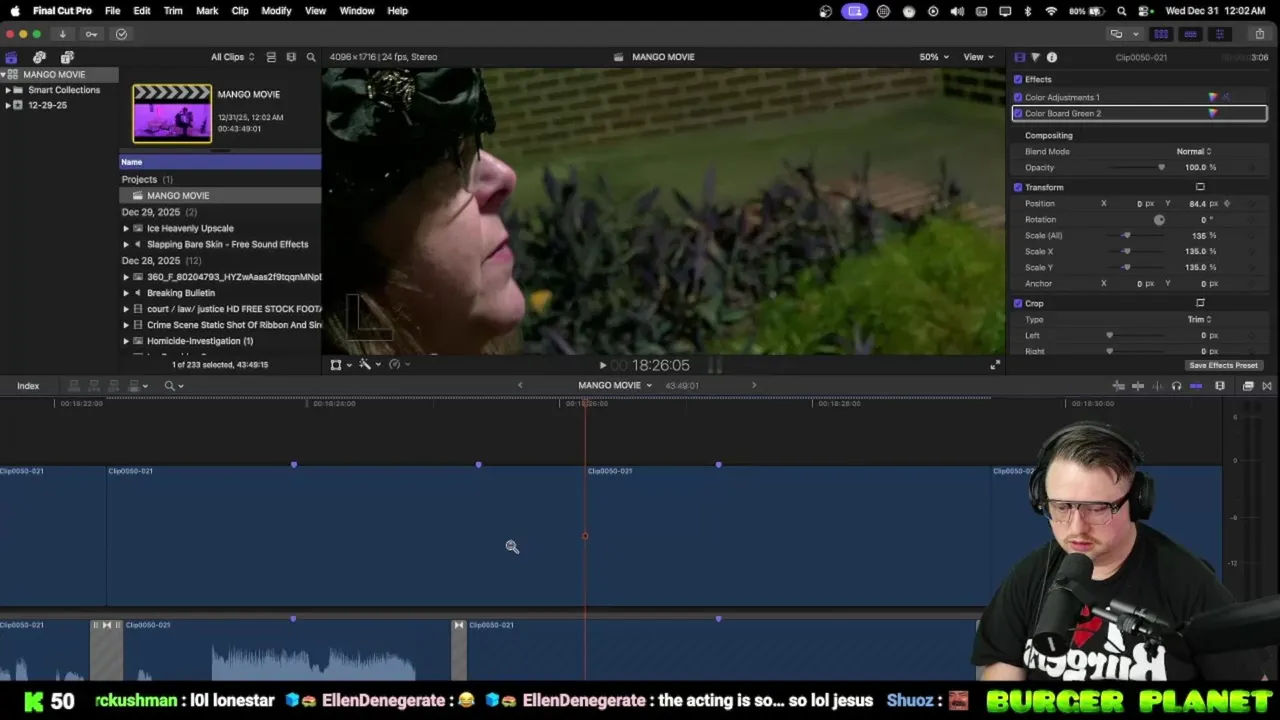
Task: Click the Rotation dial control
Action: pyautogui.click(x=1159, y=219)
